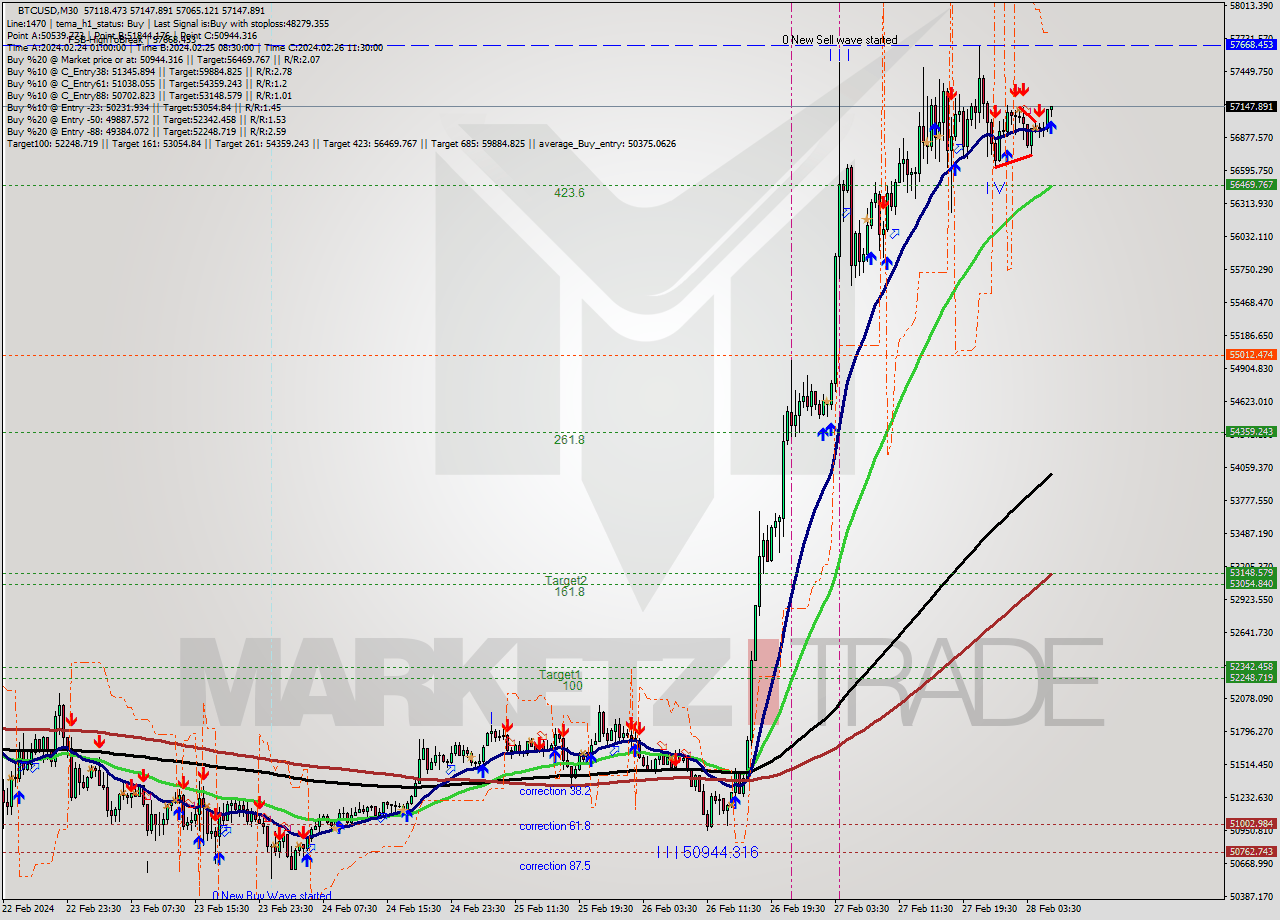Click the 51002.984 red price tag
This screenshot has width=1280, height=920.
tap(1252, 824)
